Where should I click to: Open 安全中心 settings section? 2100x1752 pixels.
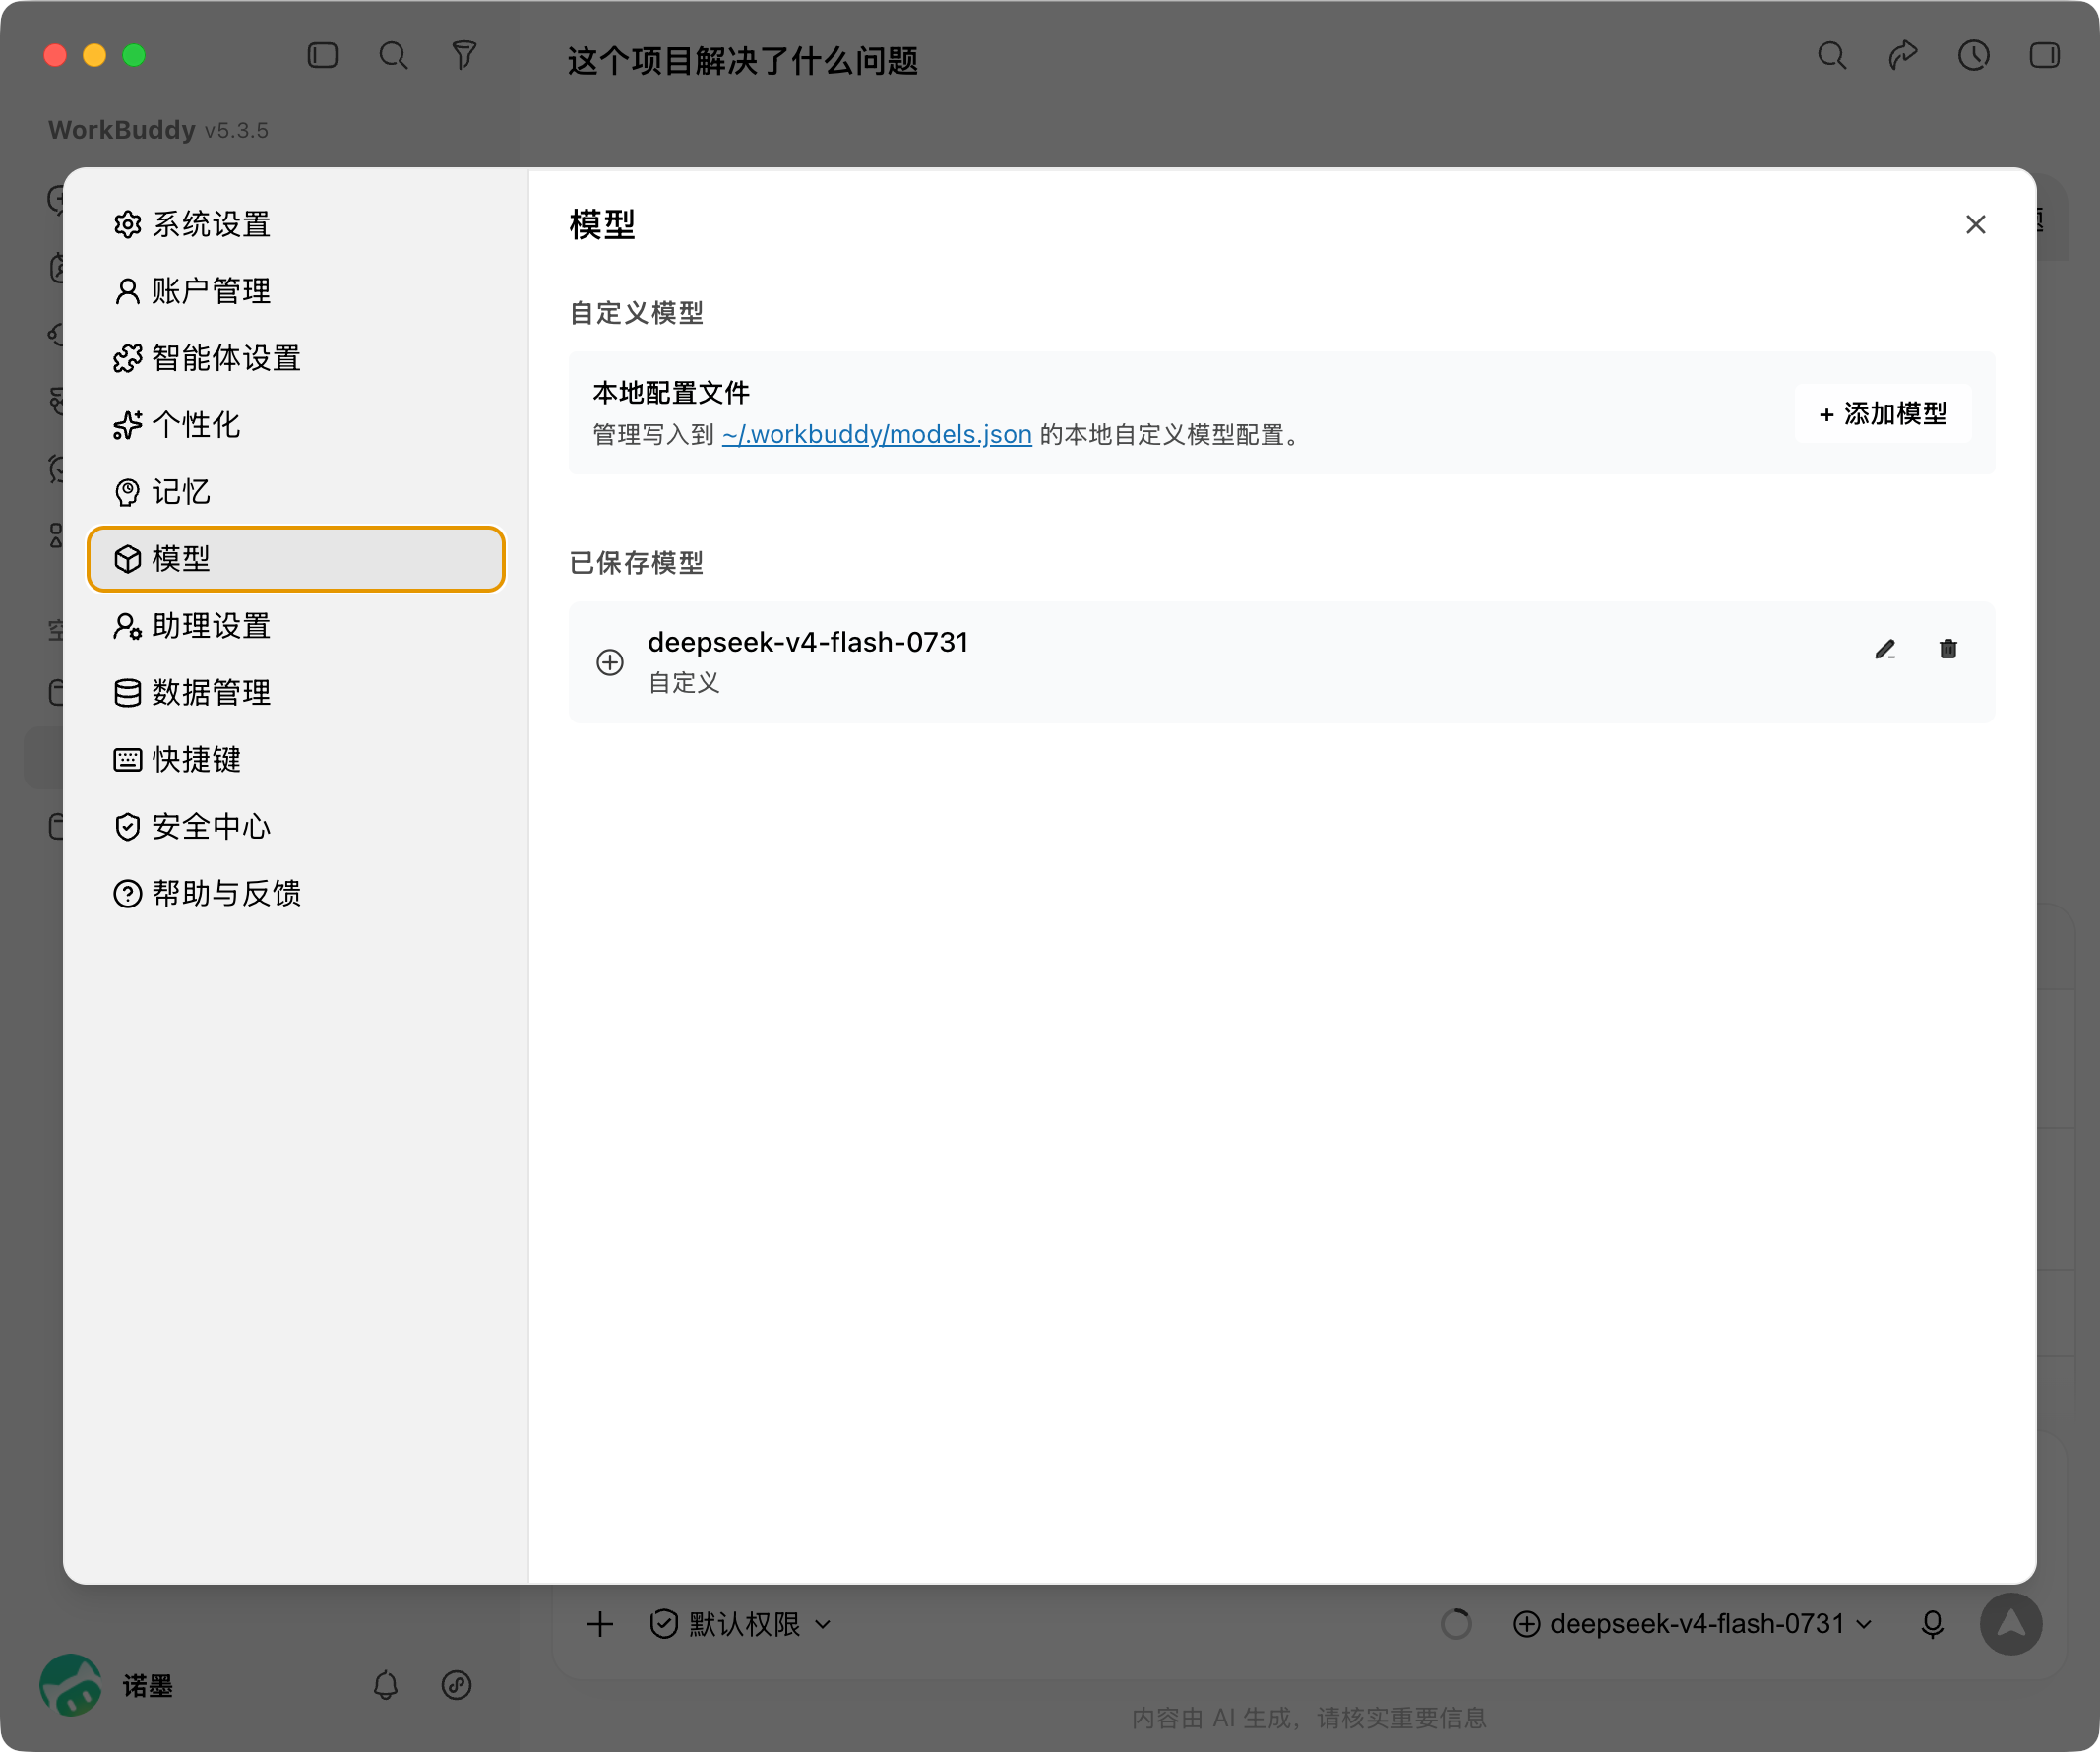296,827
